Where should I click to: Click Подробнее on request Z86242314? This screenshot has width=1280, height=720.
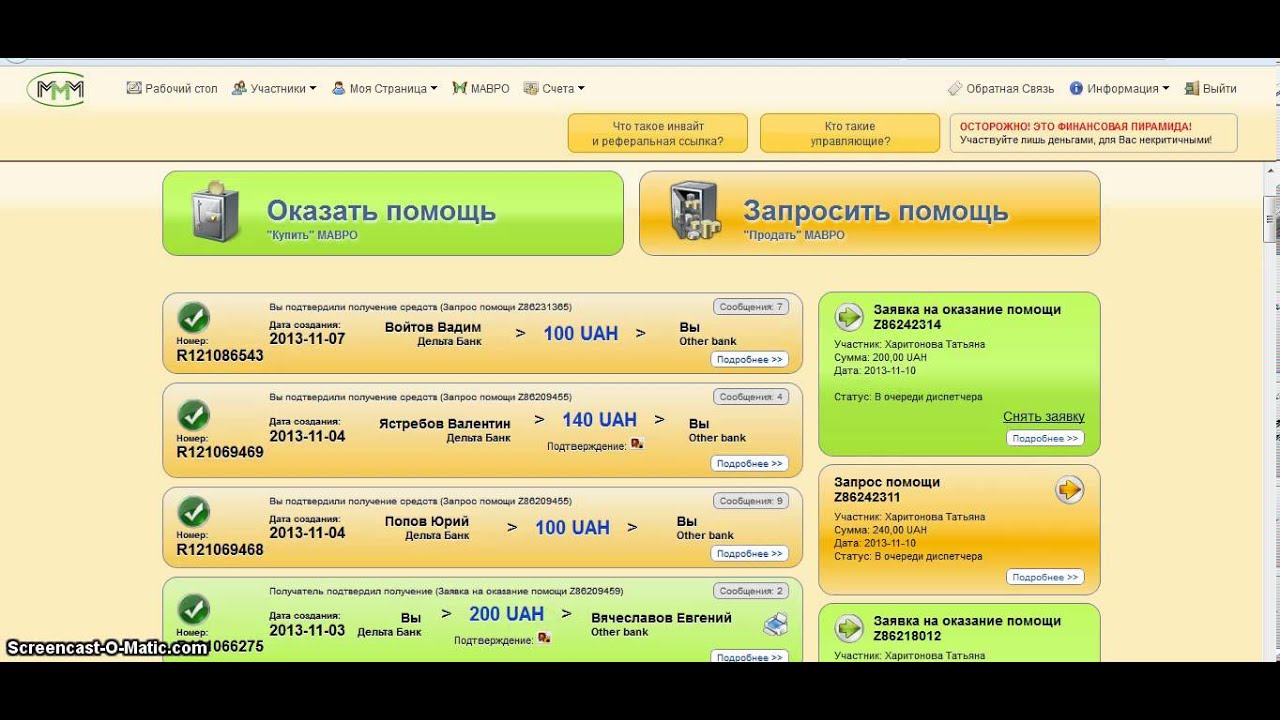point(1045,439)
